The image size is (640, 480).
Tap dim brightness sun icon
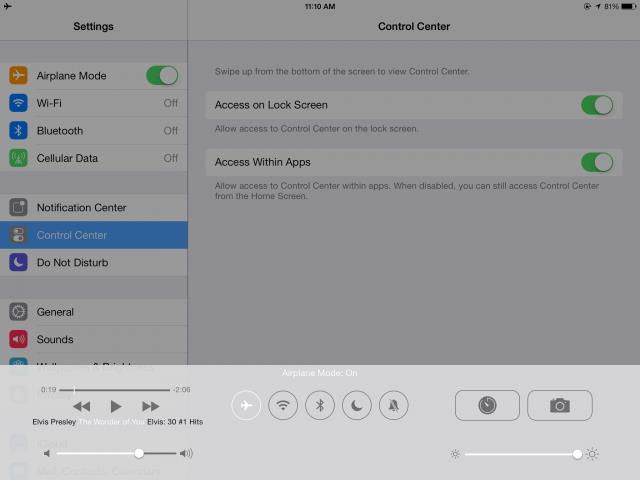455,454
